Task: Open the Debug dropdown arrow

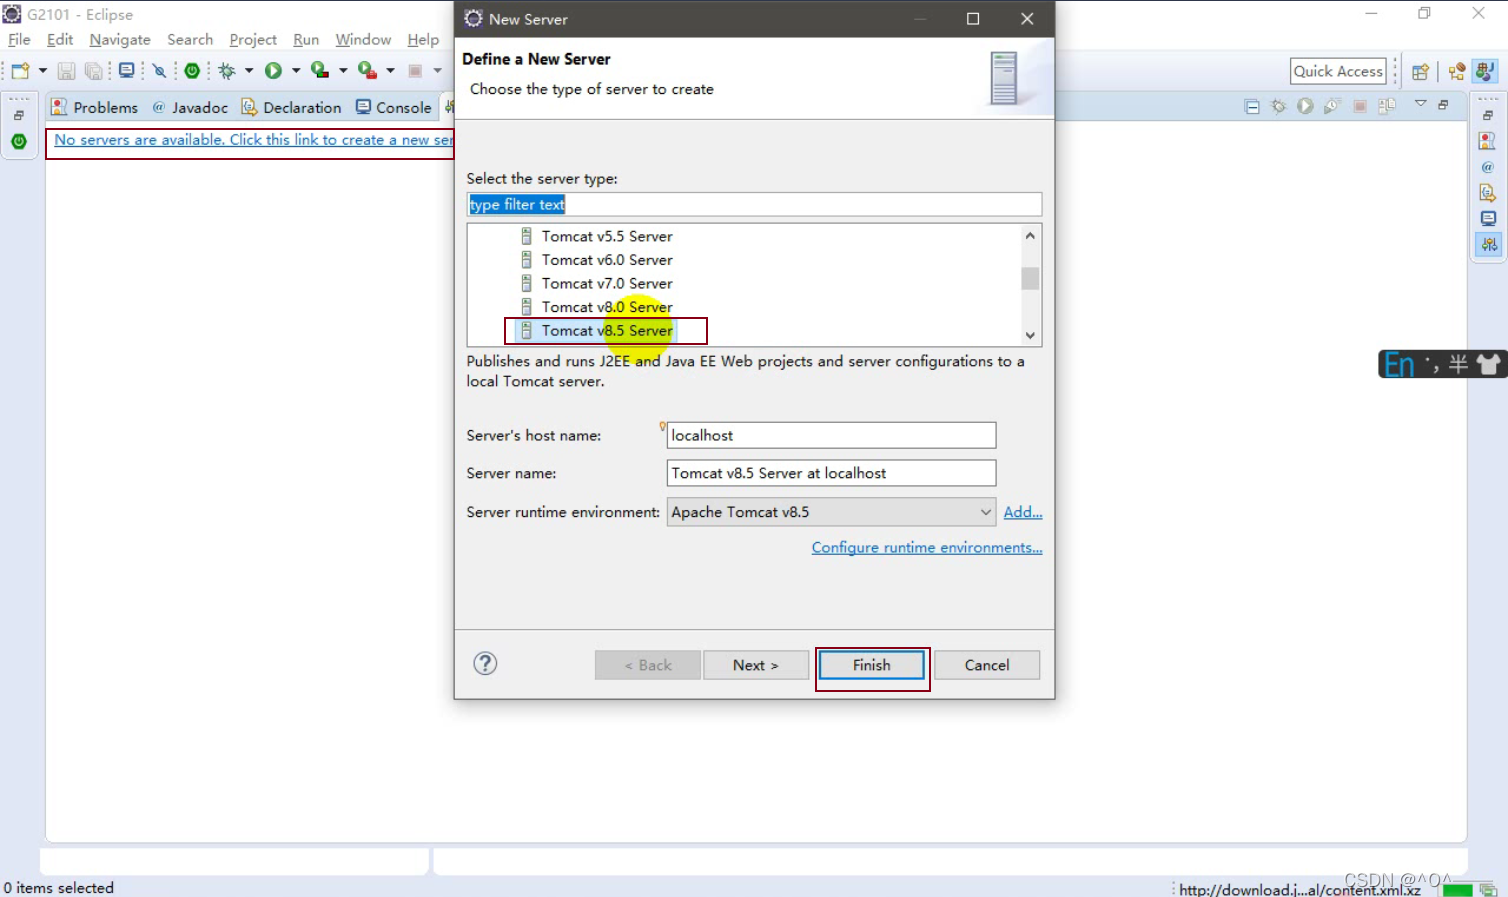Action: click(249, 71)
